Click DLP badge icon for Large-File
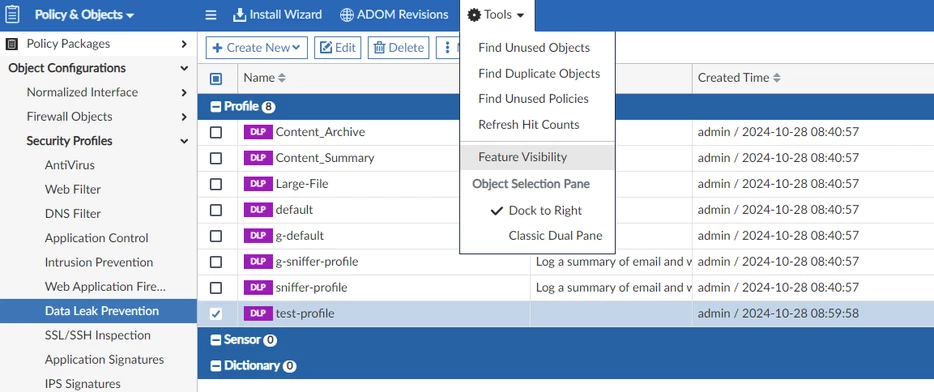 pos(258,184)
